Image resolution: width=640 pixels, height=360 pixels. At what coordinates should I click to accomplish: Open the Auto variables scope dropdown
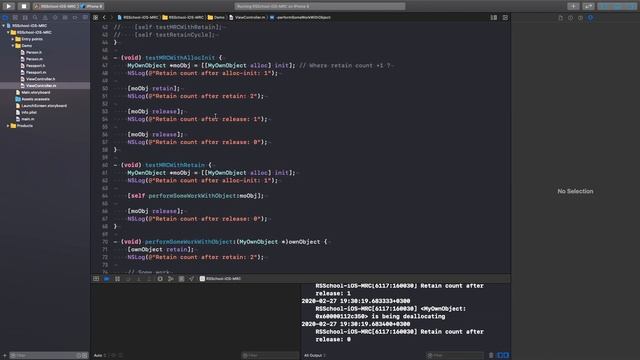(x=100, y=356)
